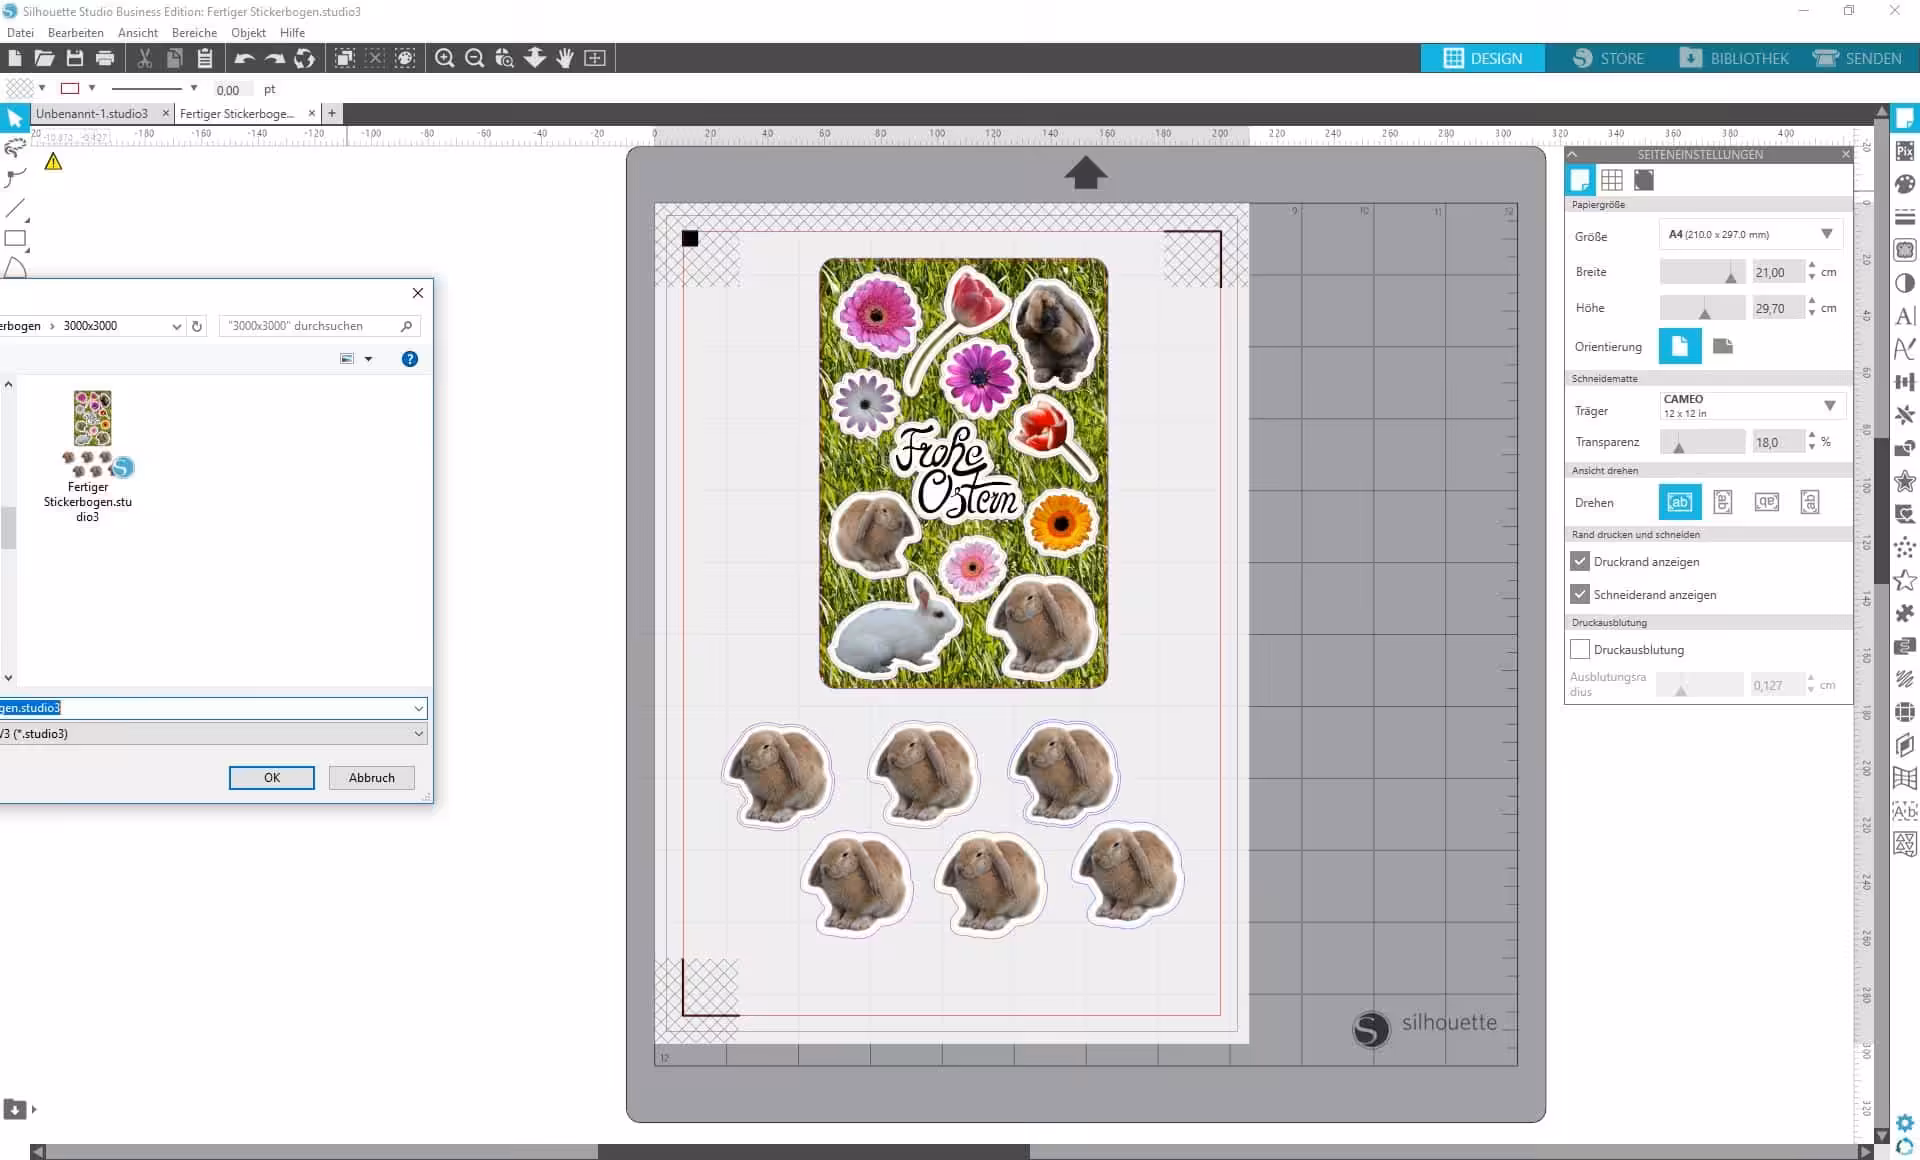Enable the Druckausblutung checkbox
The height and width of the screenshot is (1160, 1920).
pos(1580,650)
